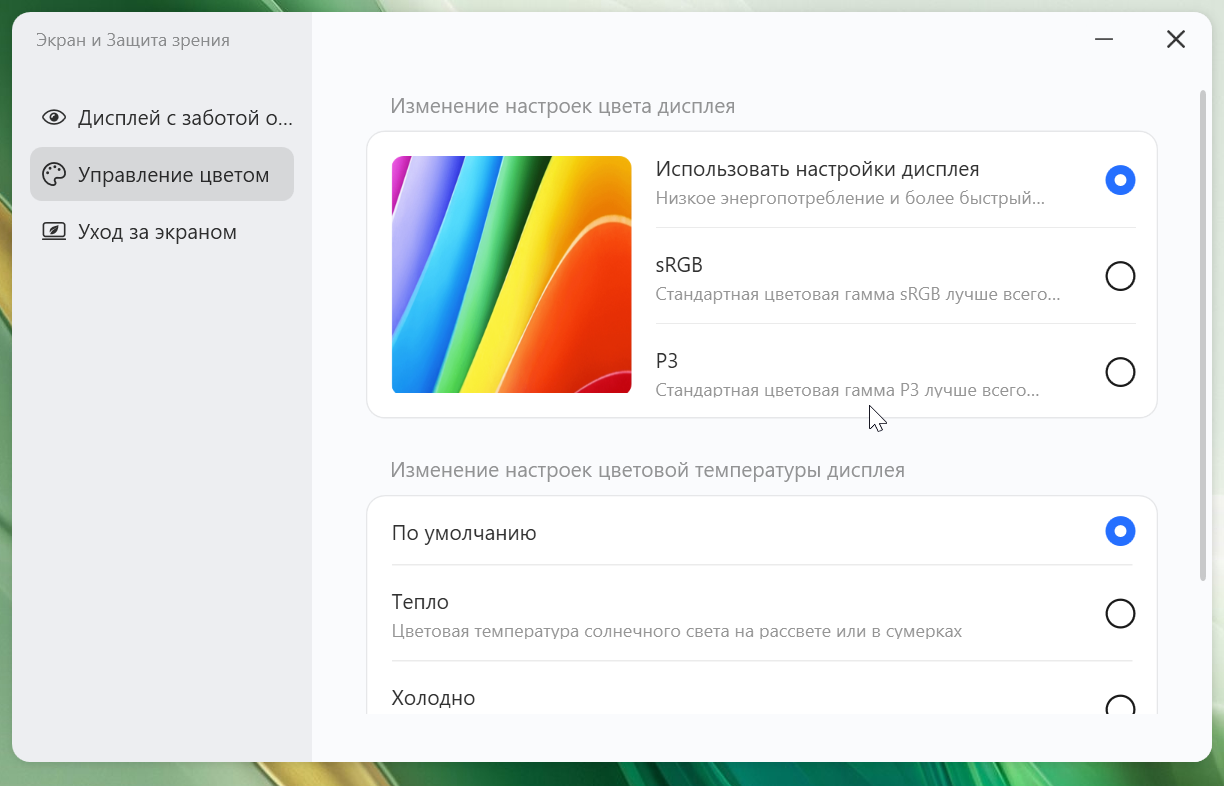Choose the P3 color gamut radio

1120,372
